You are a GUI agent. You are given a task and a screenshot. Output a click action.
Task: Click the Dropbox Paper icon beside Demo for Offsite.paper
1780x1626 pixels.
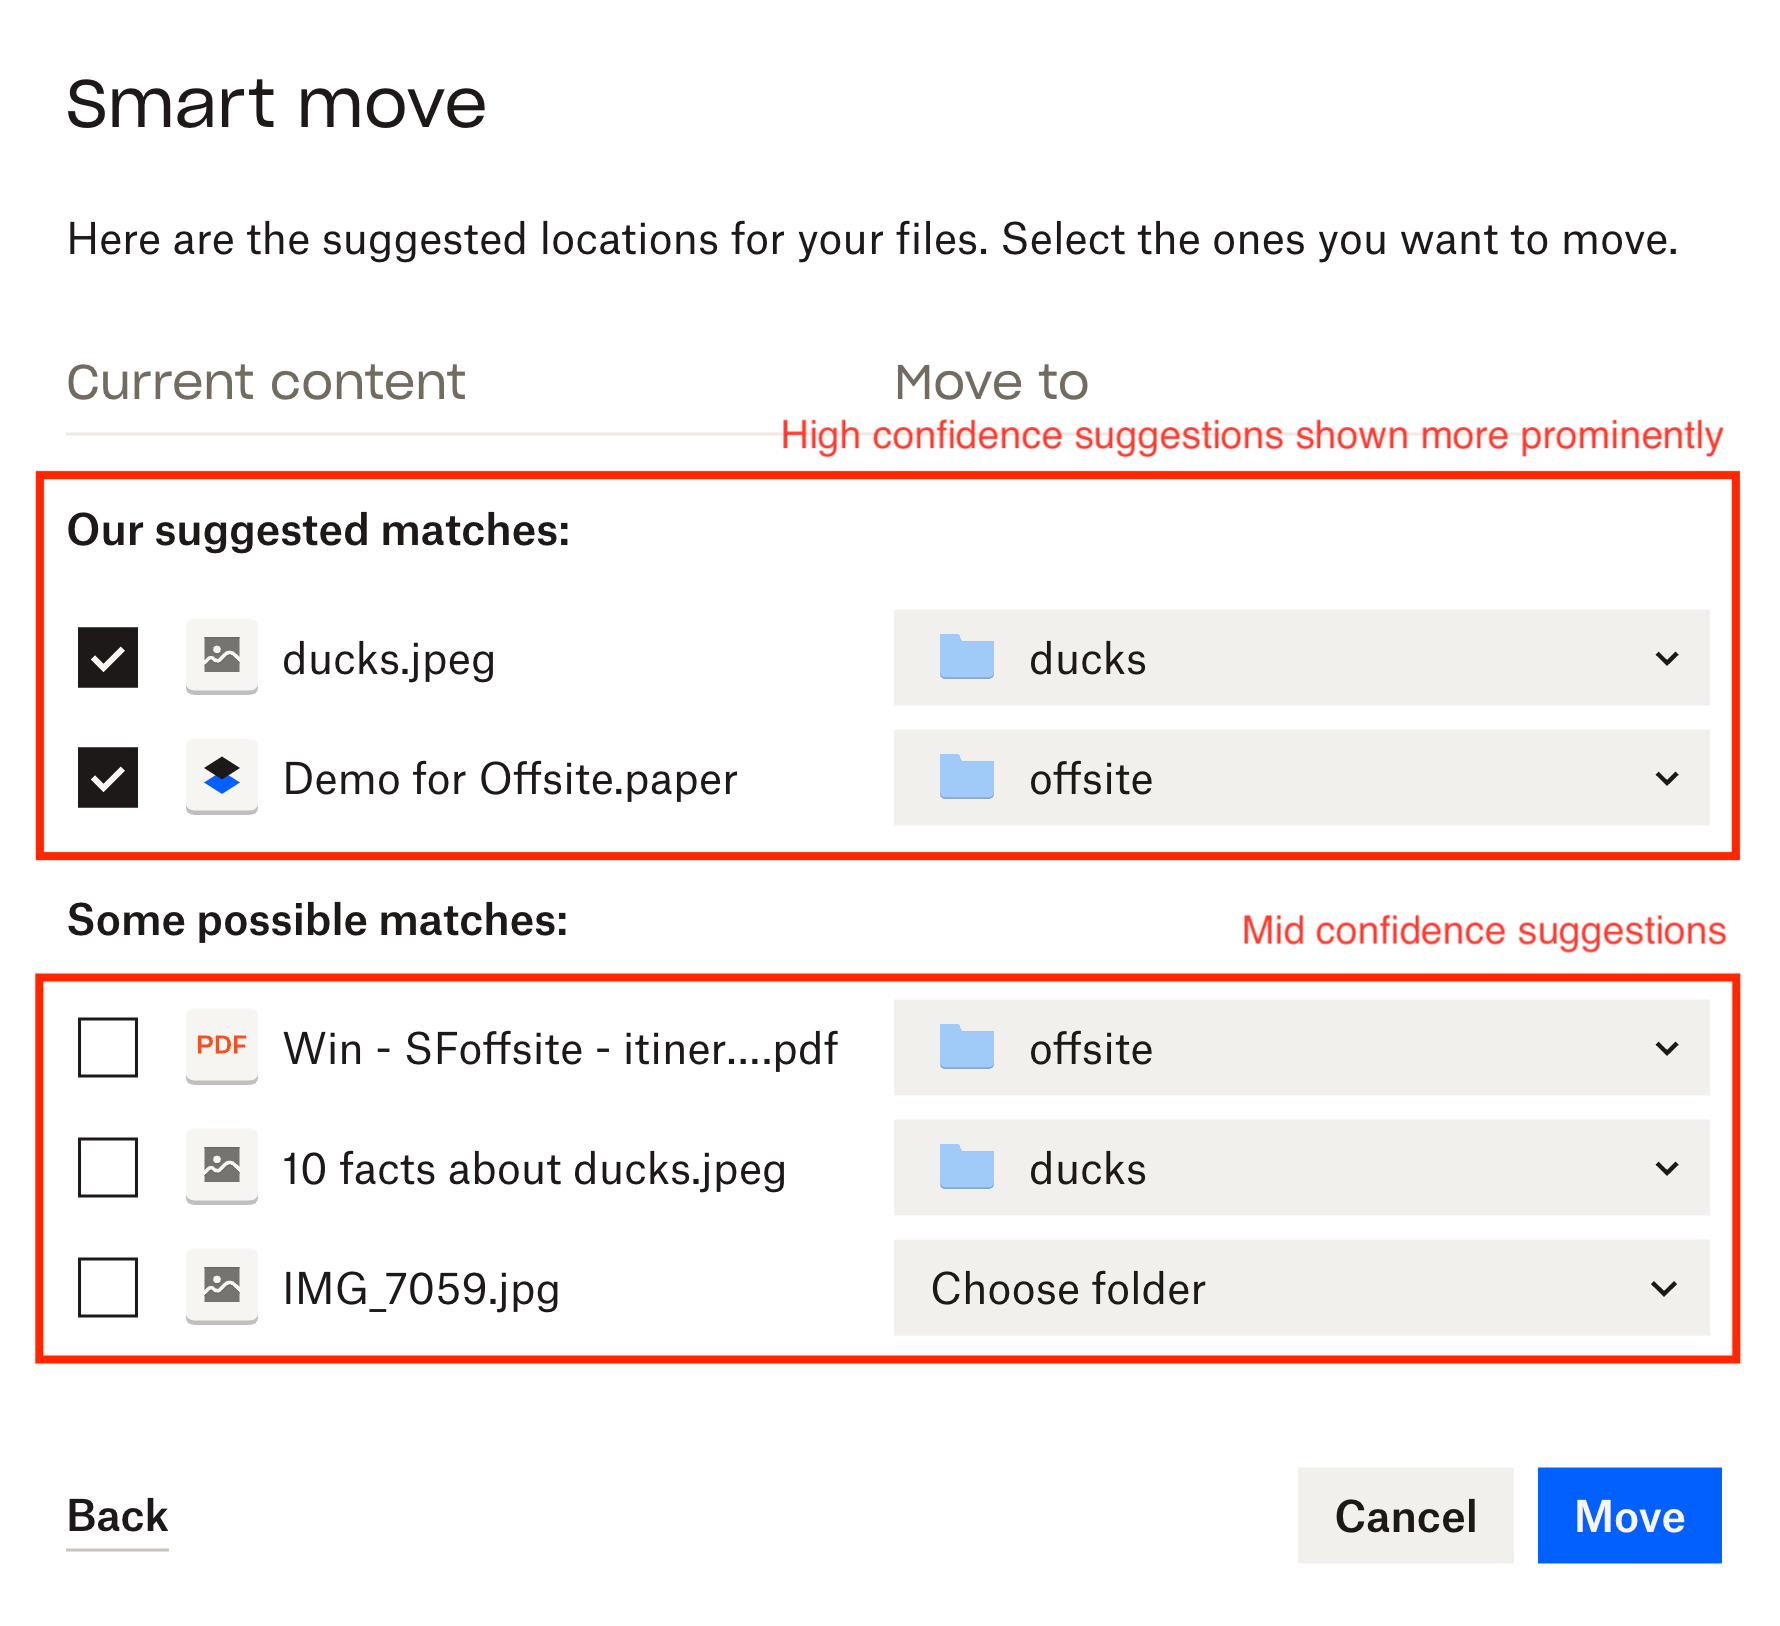(x=221, y=779)
